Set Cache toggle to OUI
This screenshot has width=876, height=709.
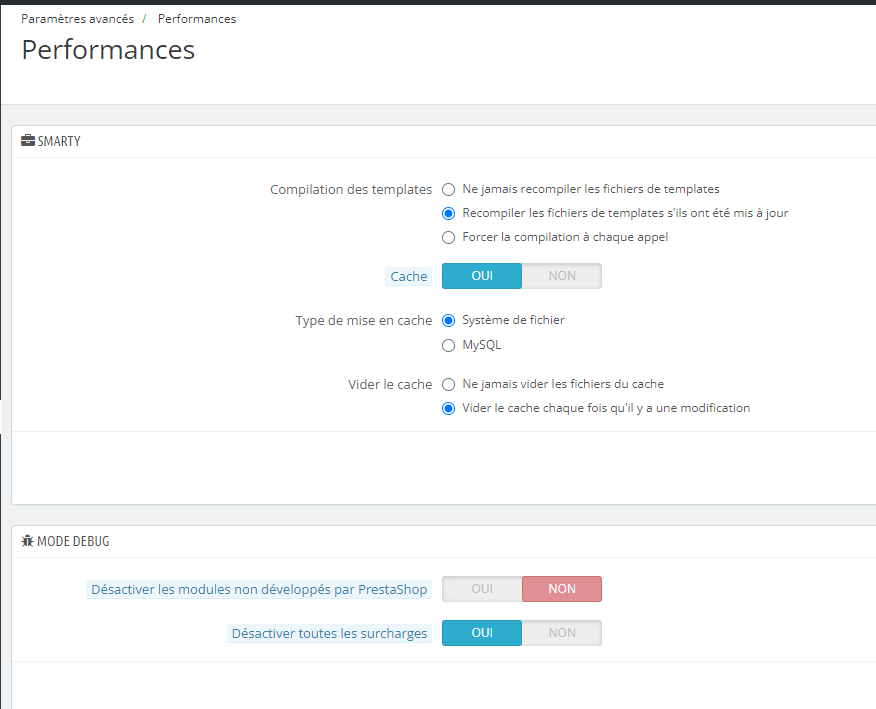(x=482, y=276)
